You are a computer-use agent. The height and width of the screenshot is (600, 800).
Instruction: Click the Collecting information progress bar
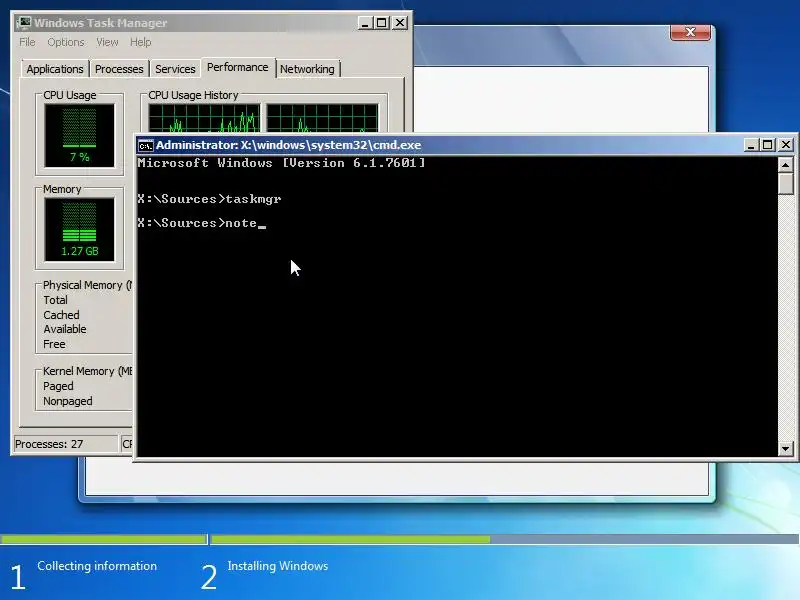pyautogui.click(x=104, y=539)
